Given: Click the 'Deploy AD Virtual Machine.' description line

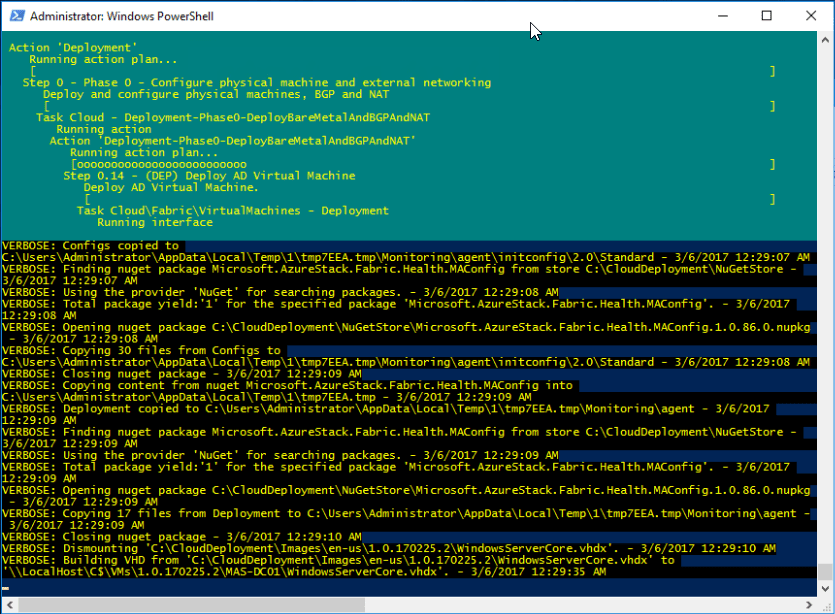Looking at the screenshot, I should (x=171, y=187).
